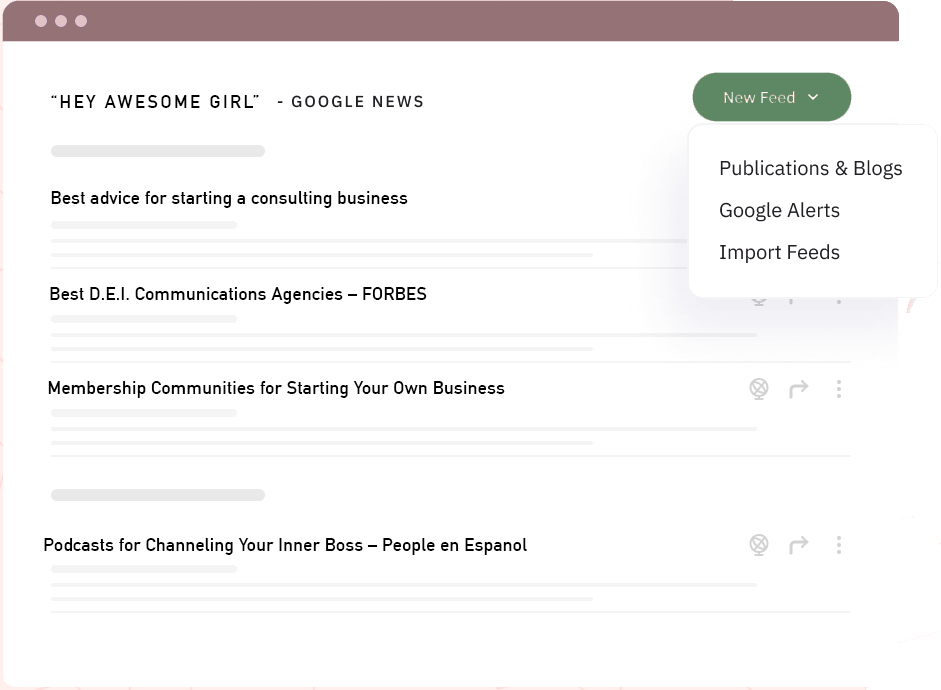Open article about starting a consulting business
Screen dimensions: 941x690
pos(229,198)
